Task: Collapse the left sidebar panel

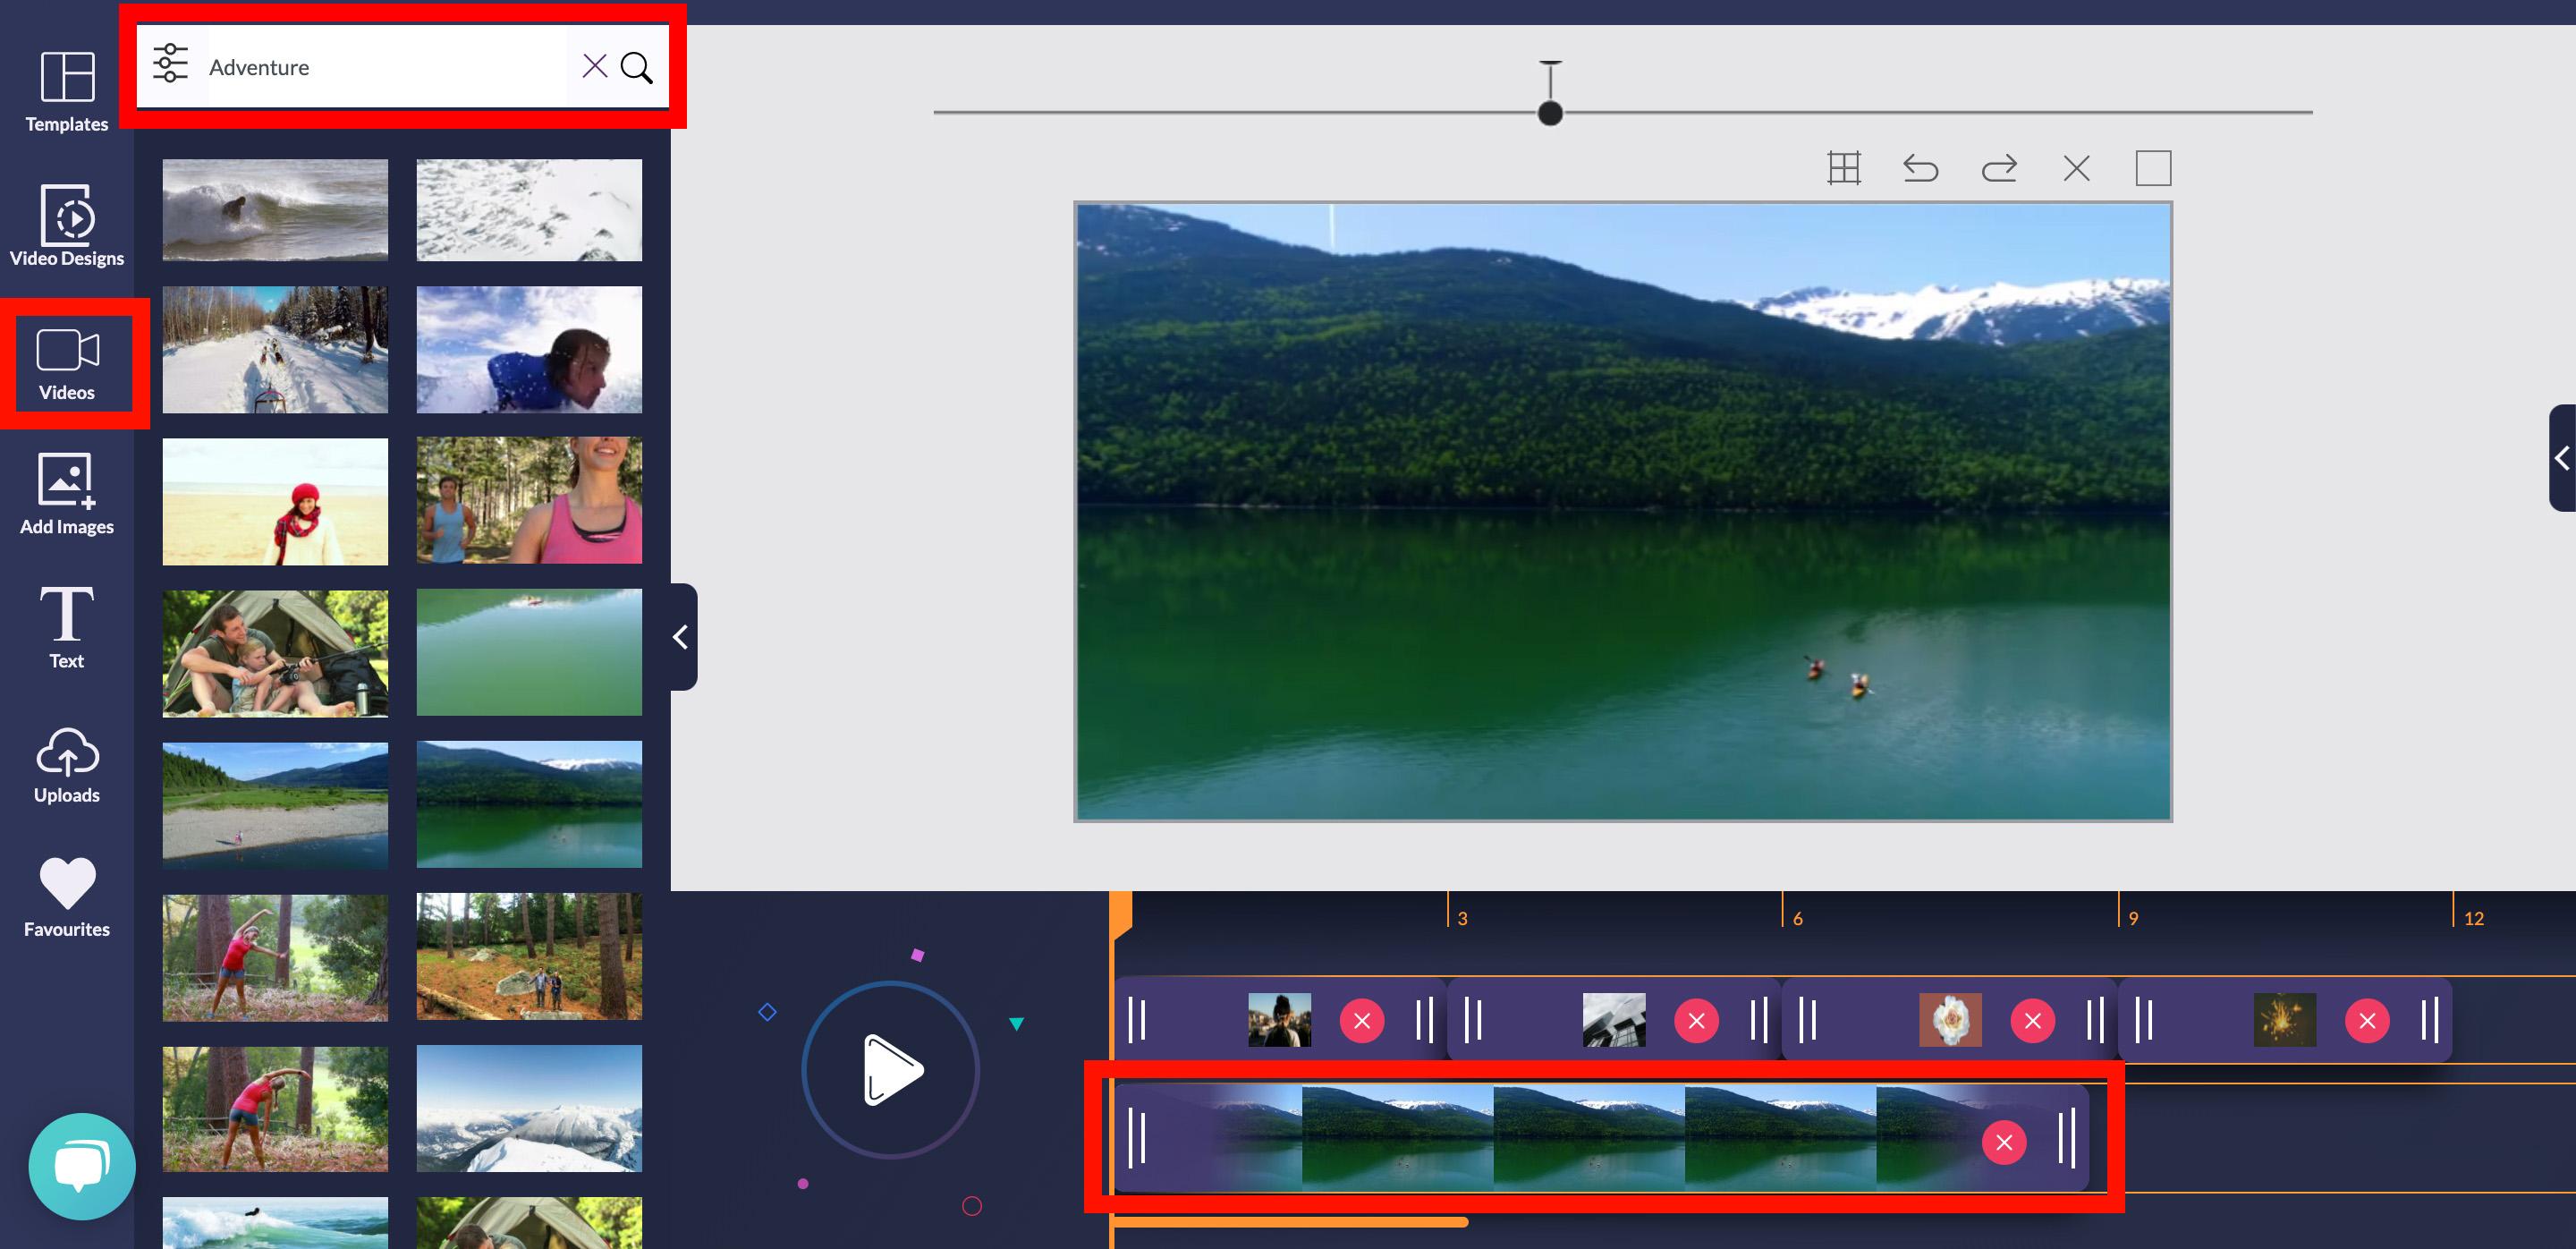Action: tap(680, 638)
